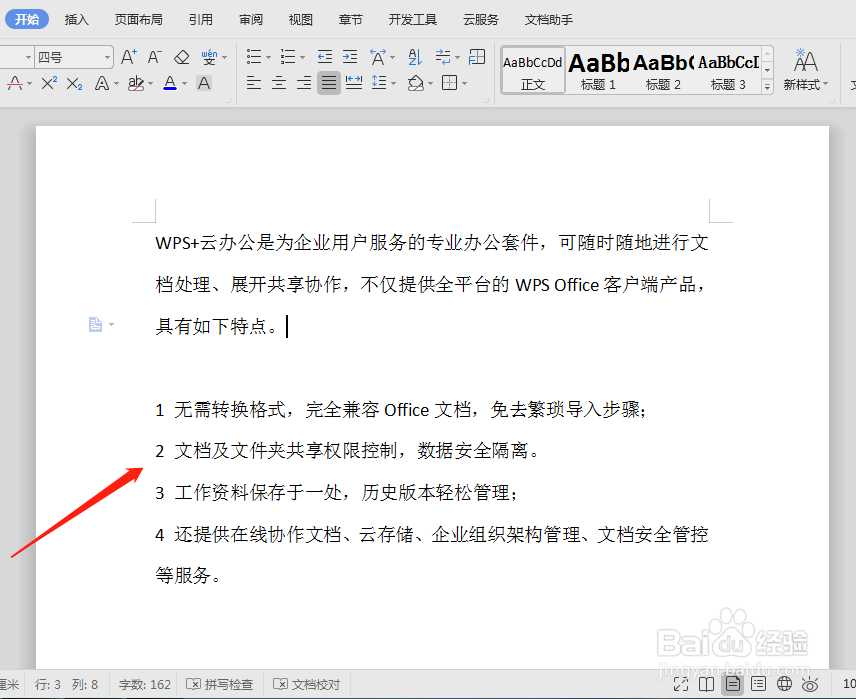
Task: Click the 字数: 162 word count
Action: [x=145, y=684]
